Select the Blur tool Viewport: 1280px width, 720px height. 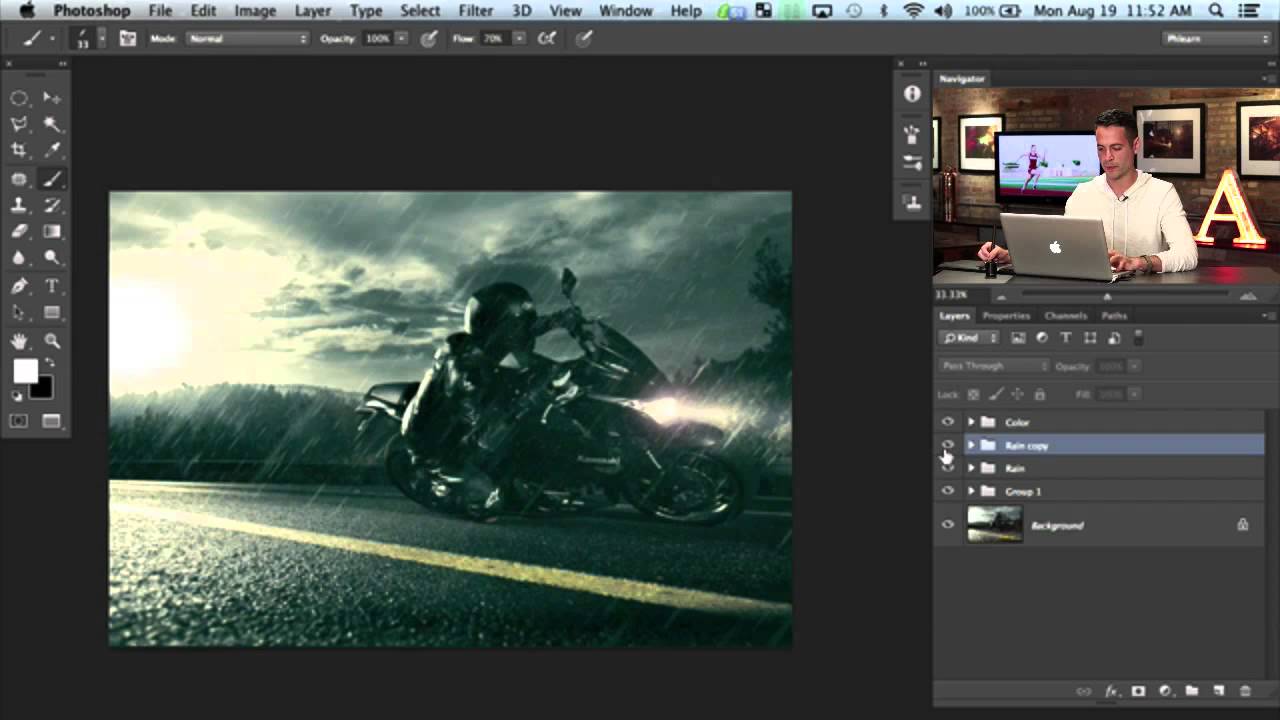pyautogui.click(x=19, y=258)
